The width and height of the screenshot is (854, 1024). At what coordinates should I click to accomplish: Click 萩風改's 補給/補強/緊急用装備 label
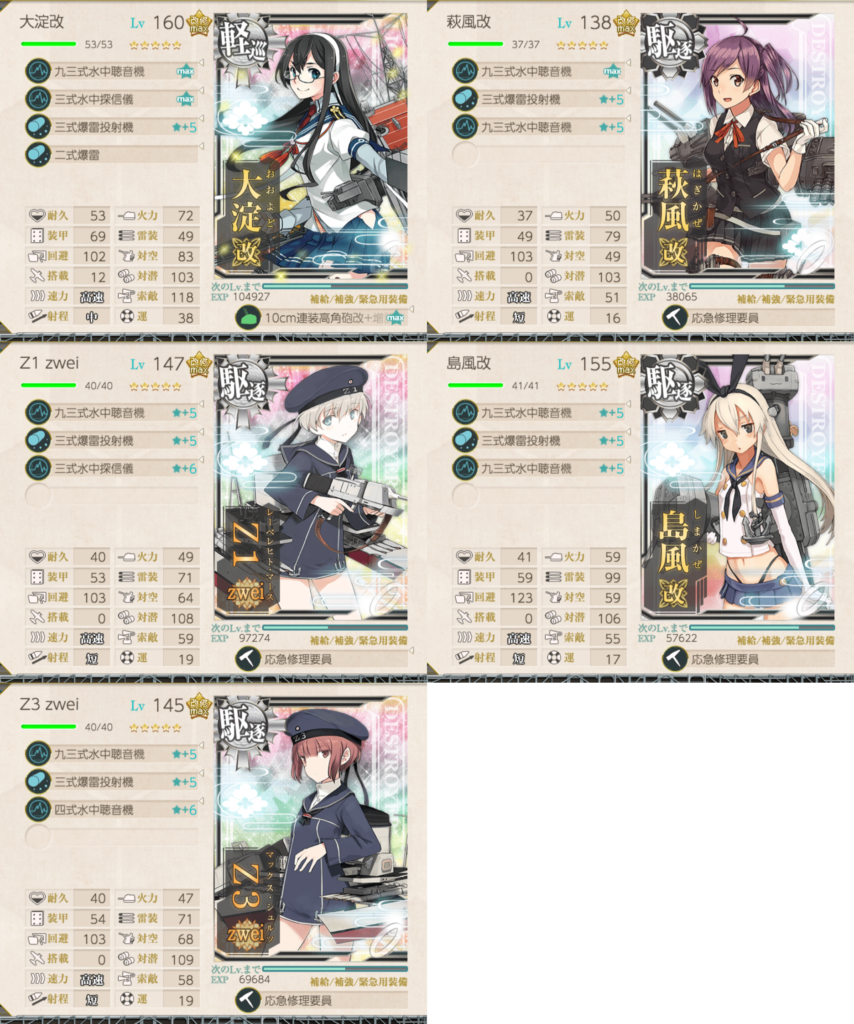pos(785,299)
